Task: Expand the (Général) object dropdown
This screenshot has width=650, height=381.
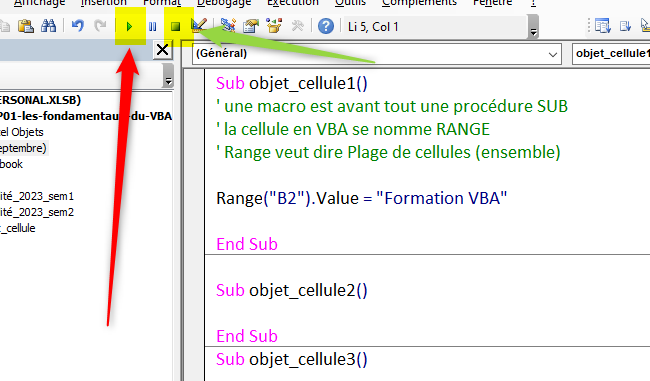Action: pos(376,54)
